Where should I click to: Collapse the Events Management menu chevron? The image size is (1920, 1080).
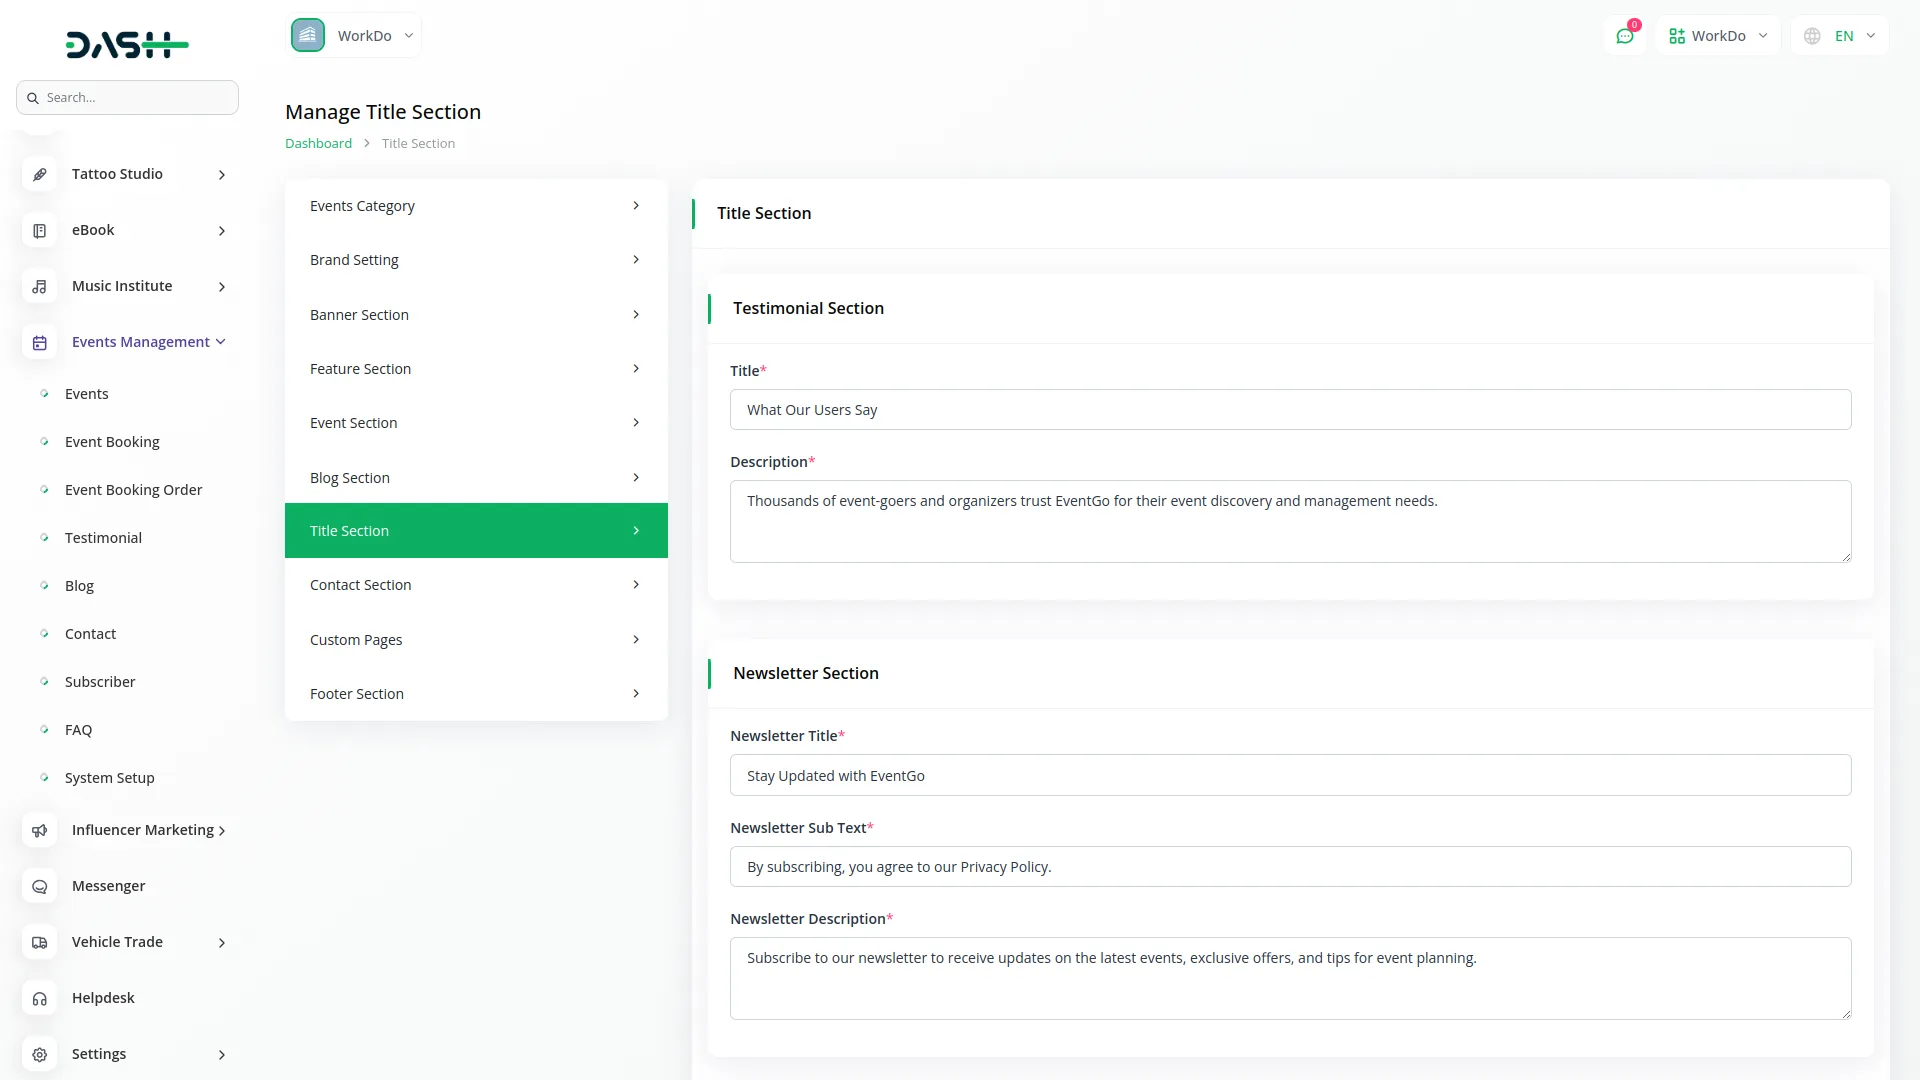click(221, 342)
